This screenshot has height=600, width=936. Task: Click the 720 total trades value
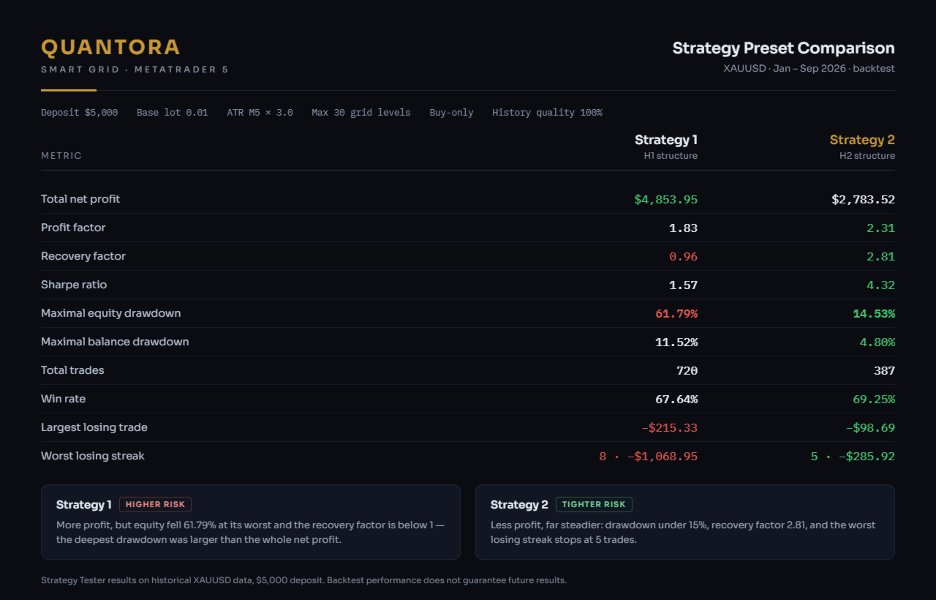[x=686, y=371]
